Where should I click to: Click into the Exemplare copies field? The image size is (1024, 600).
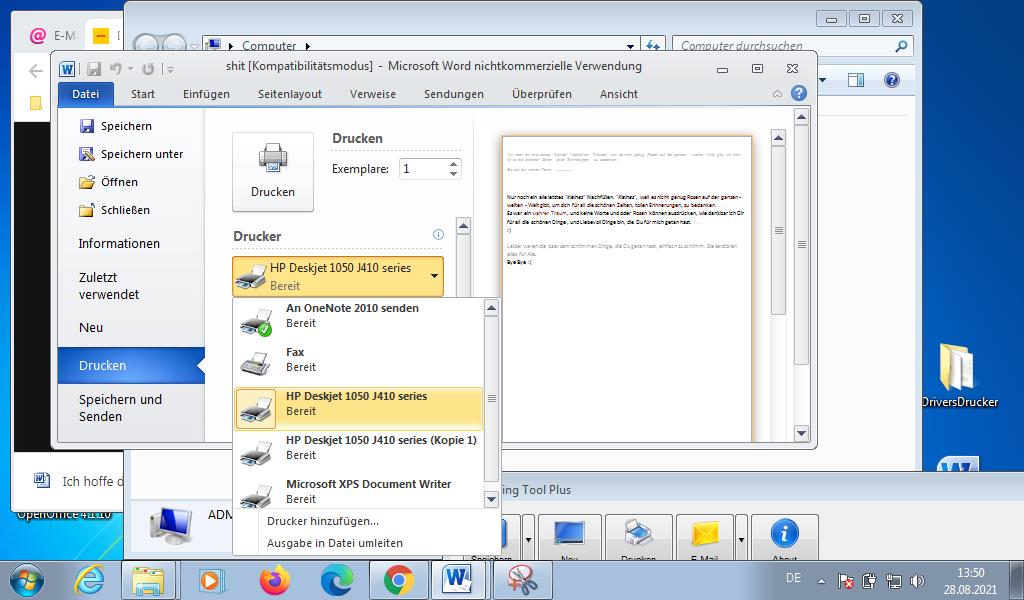click(423, 169)
